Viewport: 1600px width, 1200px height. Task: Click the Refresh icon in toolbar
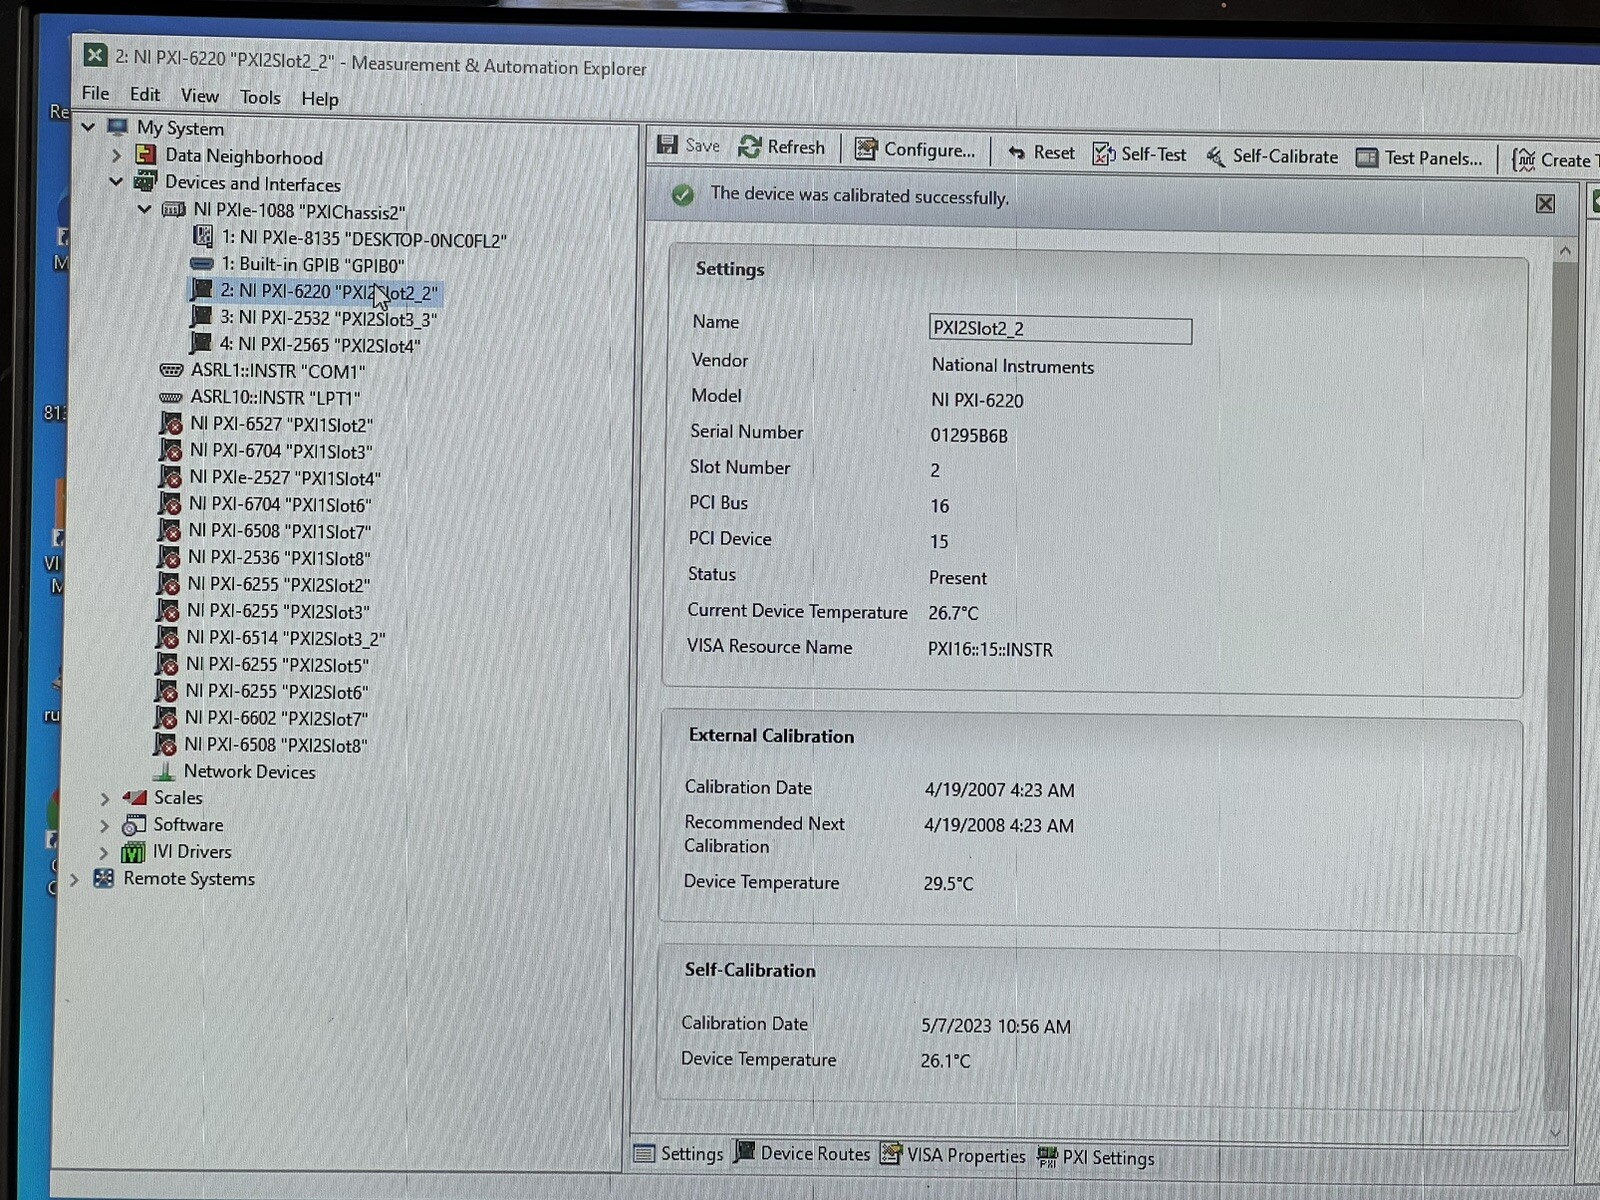coord(750,147)
